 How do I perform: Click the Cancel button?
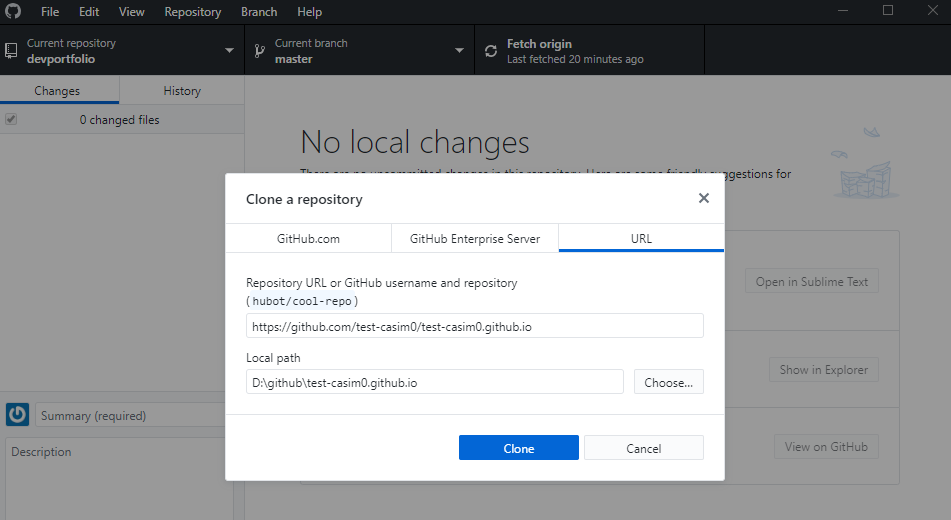(x=644, y=448)
